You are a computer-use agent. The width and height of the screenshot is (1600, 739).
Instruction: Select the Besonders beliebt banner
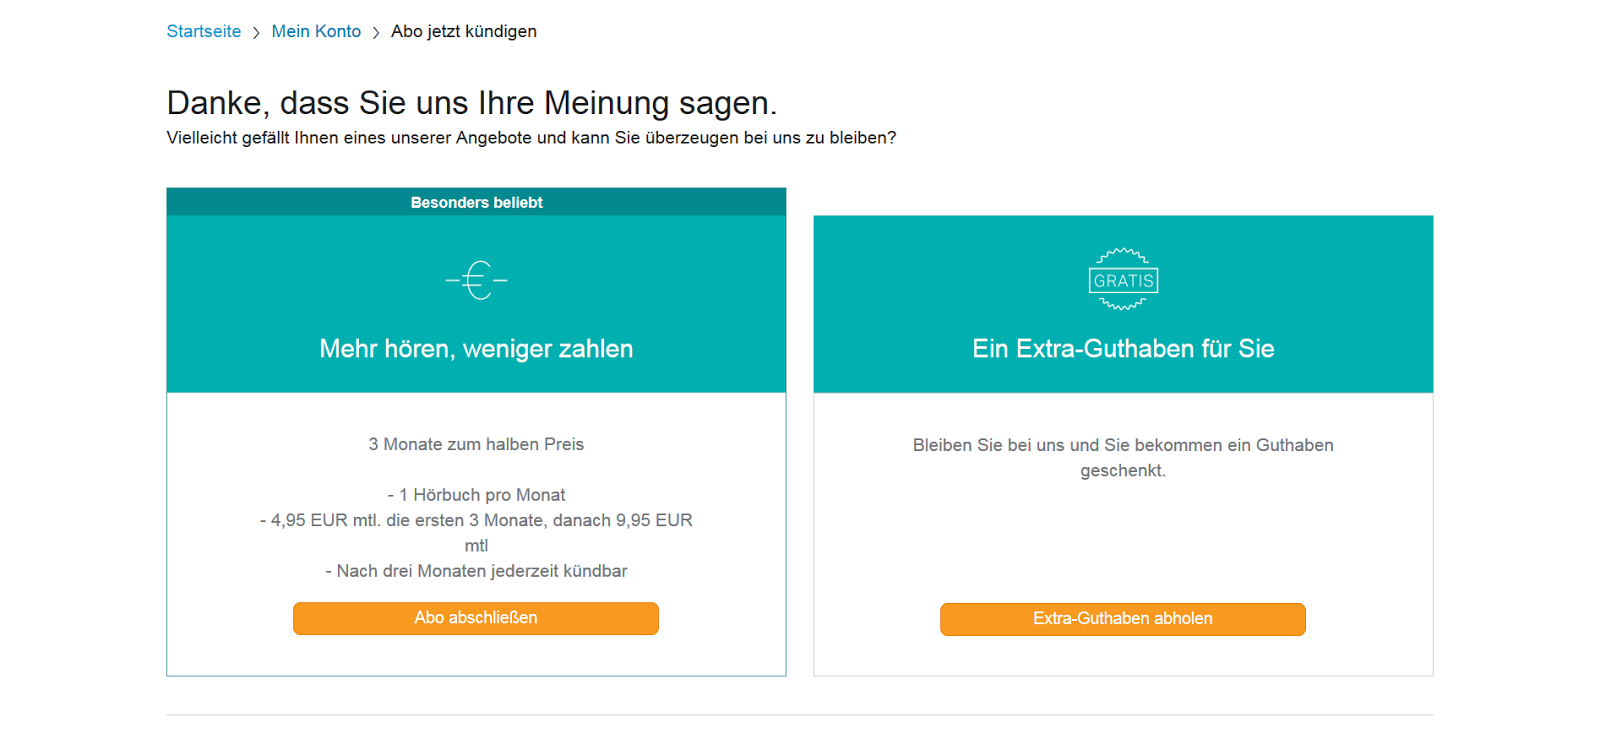tap(476, 202)
